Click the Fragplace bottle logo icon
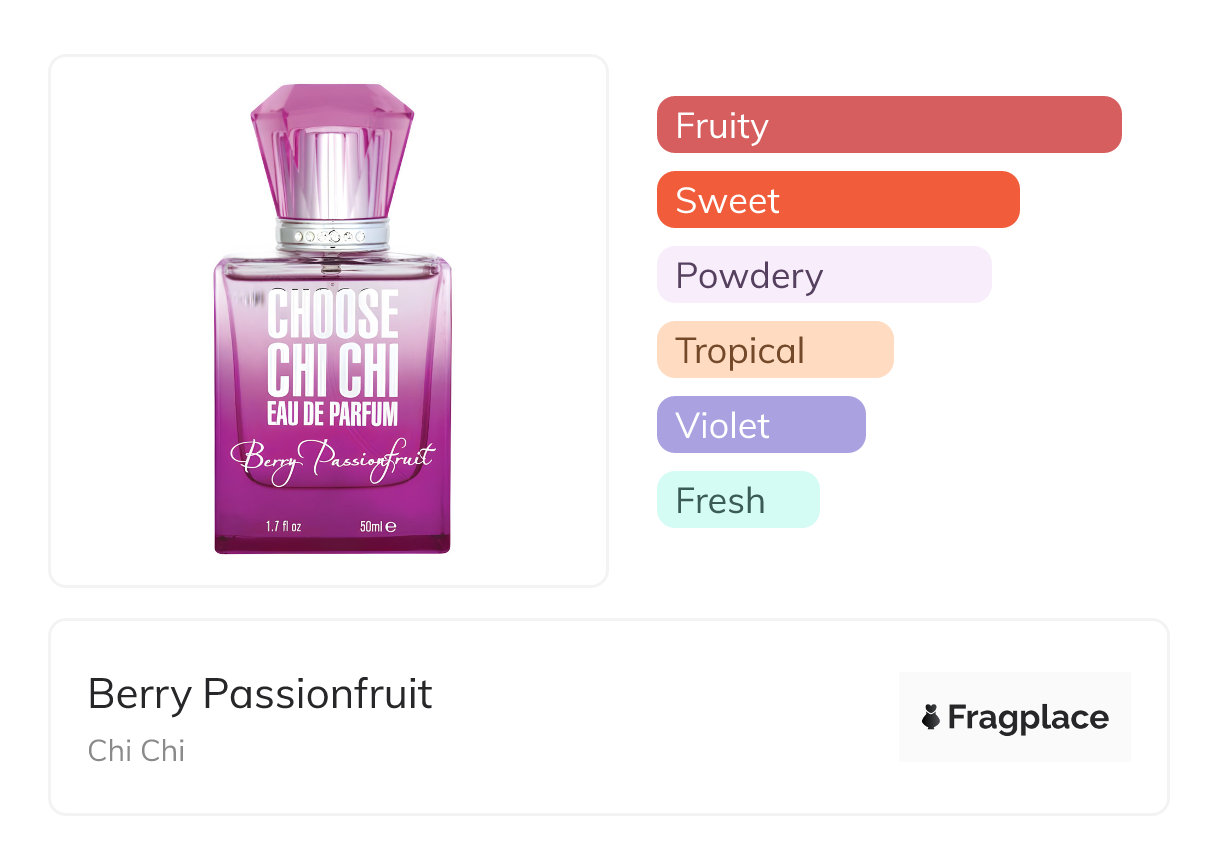 pos(931,717)
